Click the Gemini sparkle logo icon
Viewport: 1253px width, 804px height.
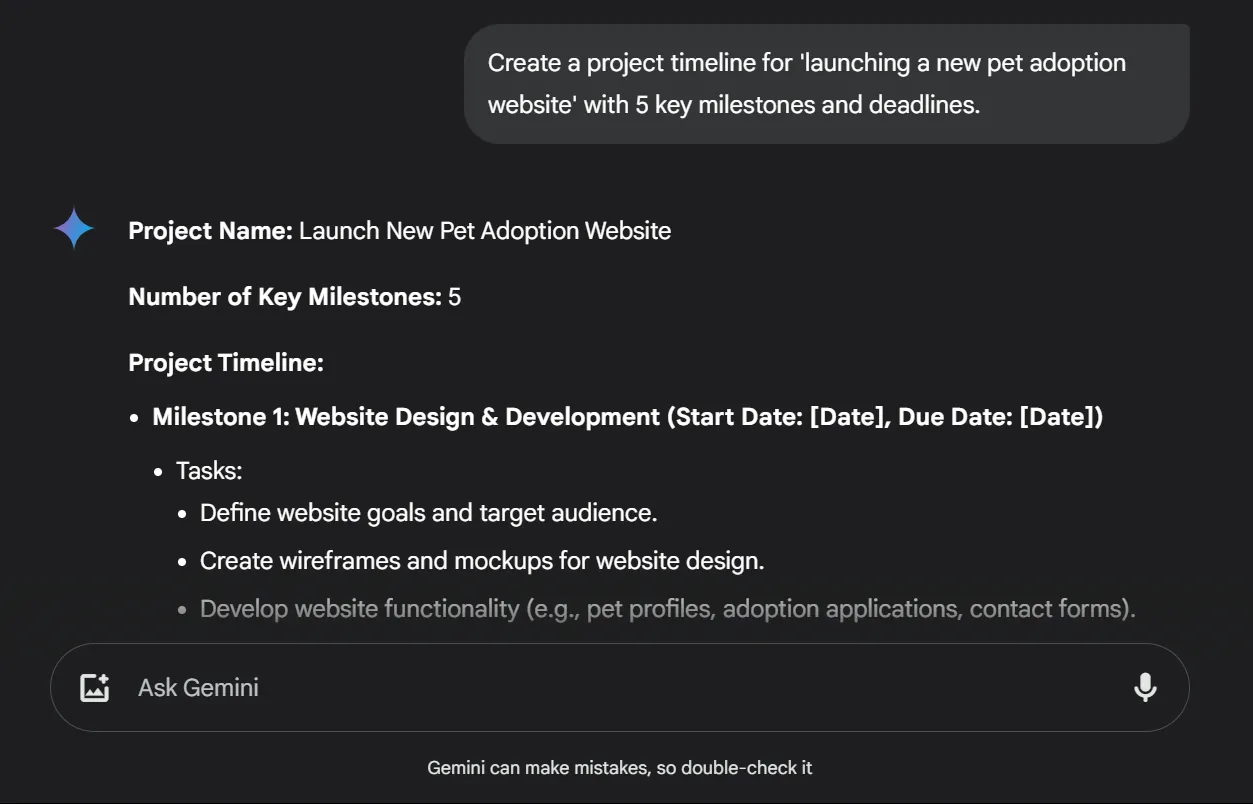pyautogui.click(x=74, y=229)
